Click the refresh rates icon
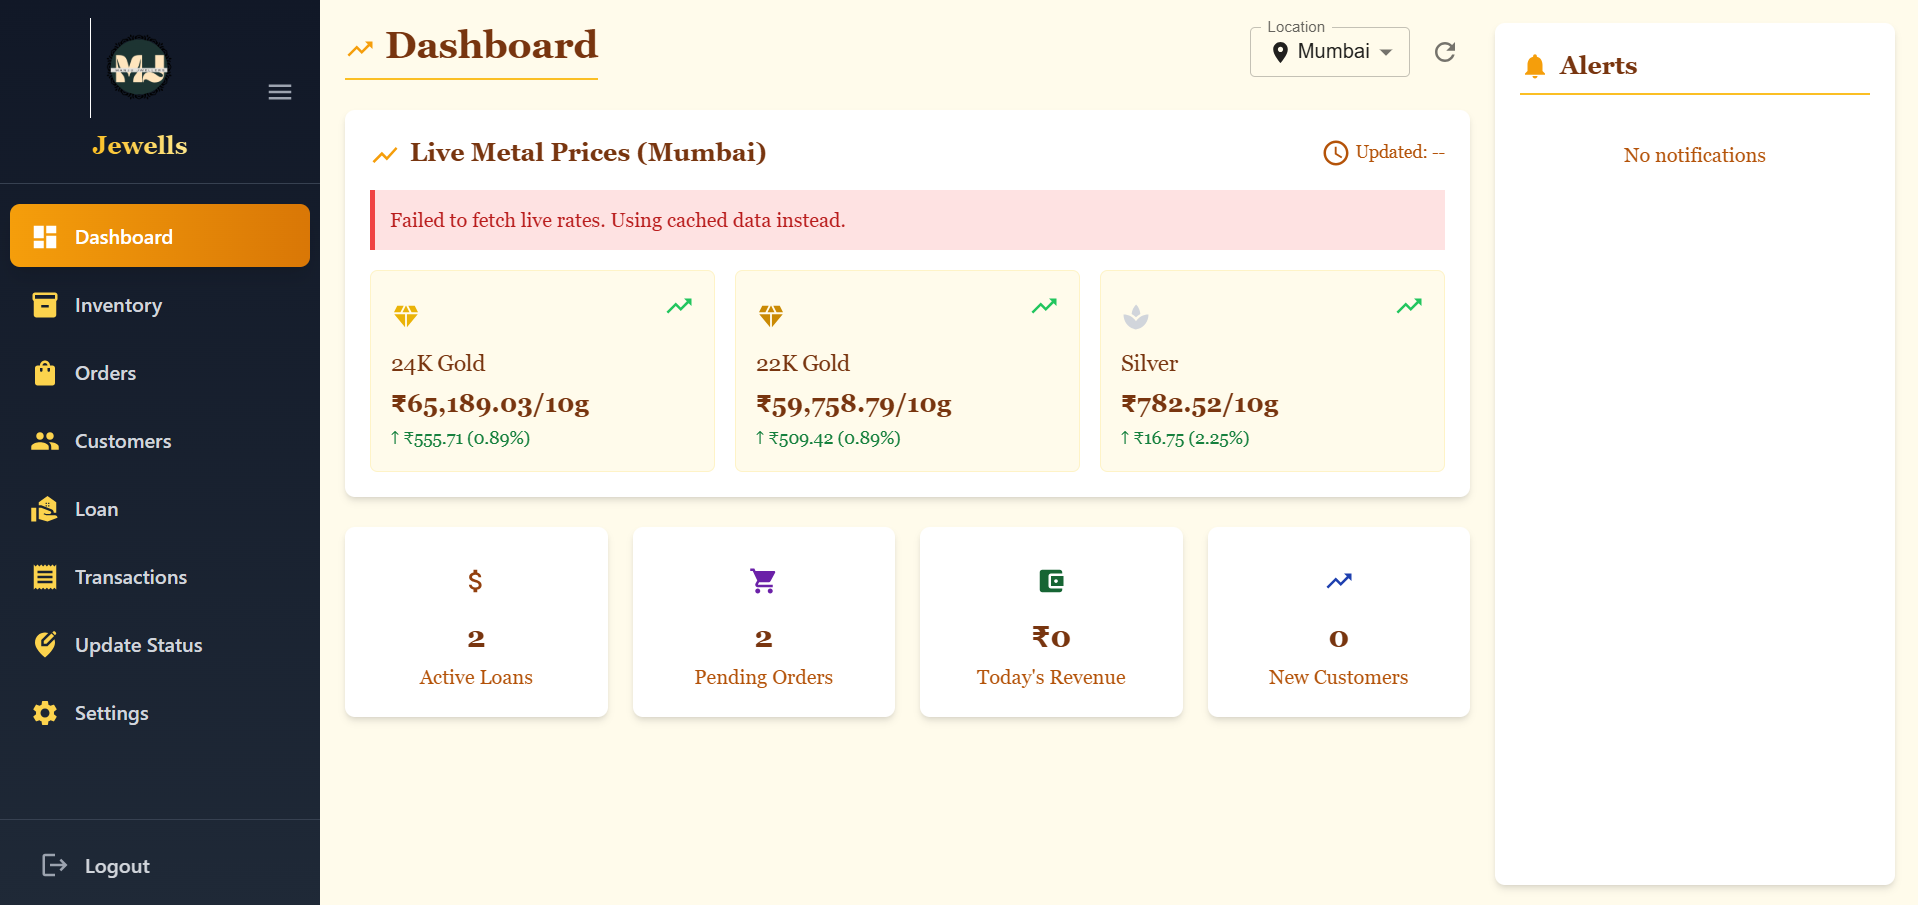The image size is (1918, 905). [x=1445, y=52]
